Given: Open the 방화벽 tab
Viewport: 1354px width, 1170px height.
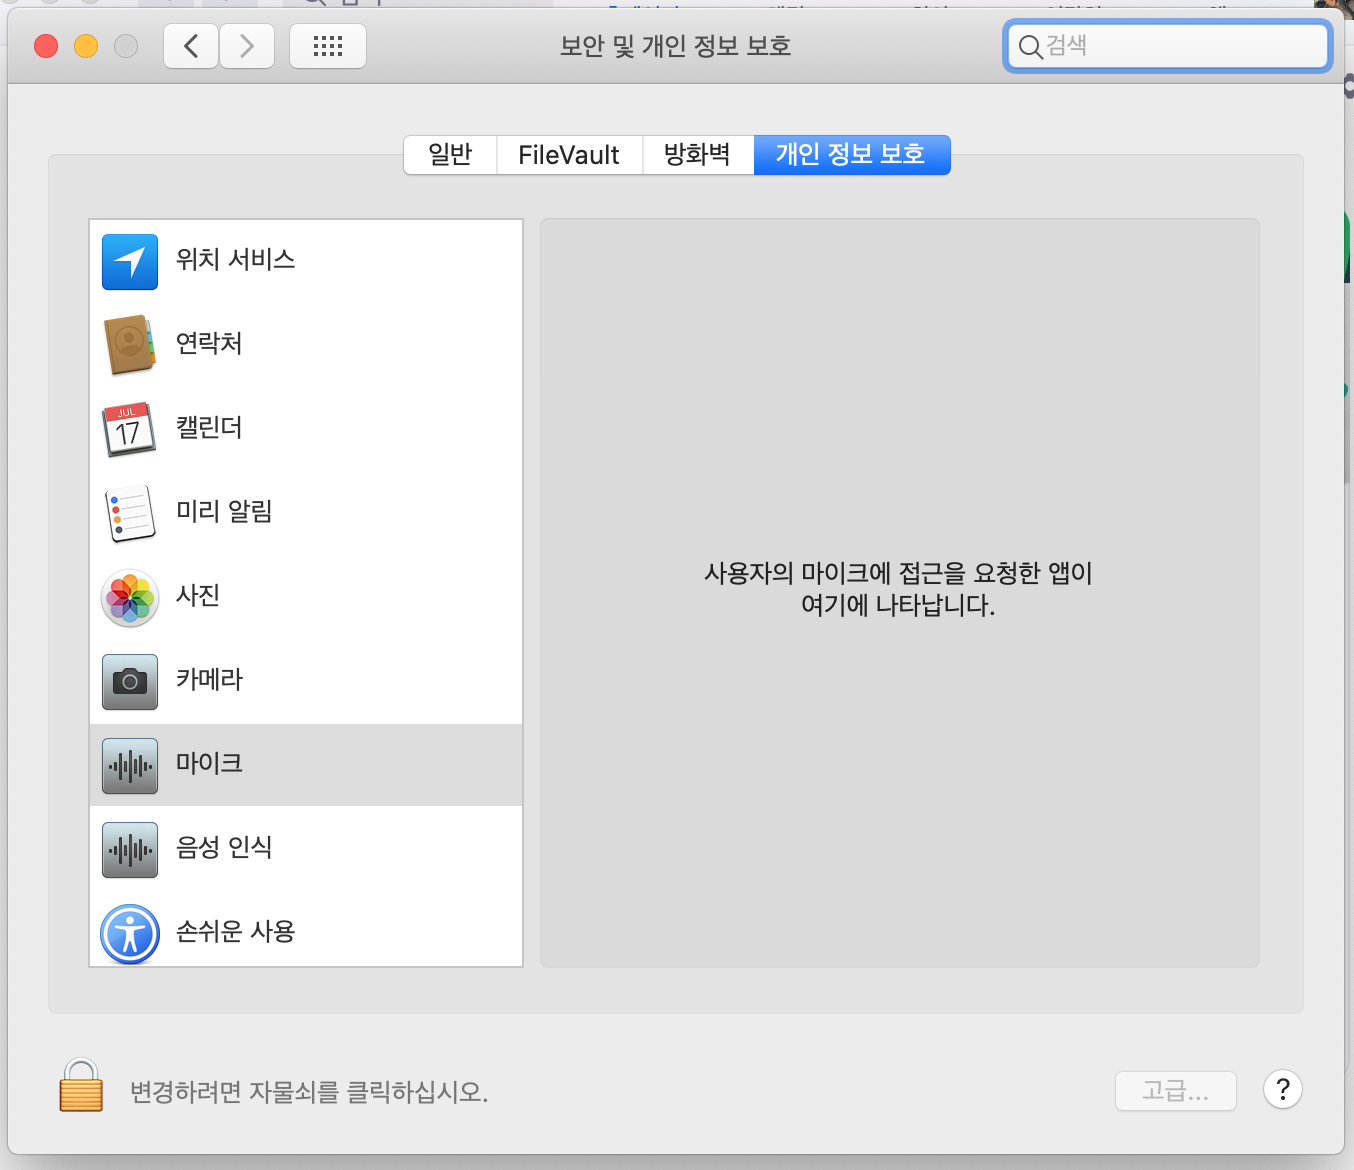Looking at the screenshot, I should click(x=697, y=155).
